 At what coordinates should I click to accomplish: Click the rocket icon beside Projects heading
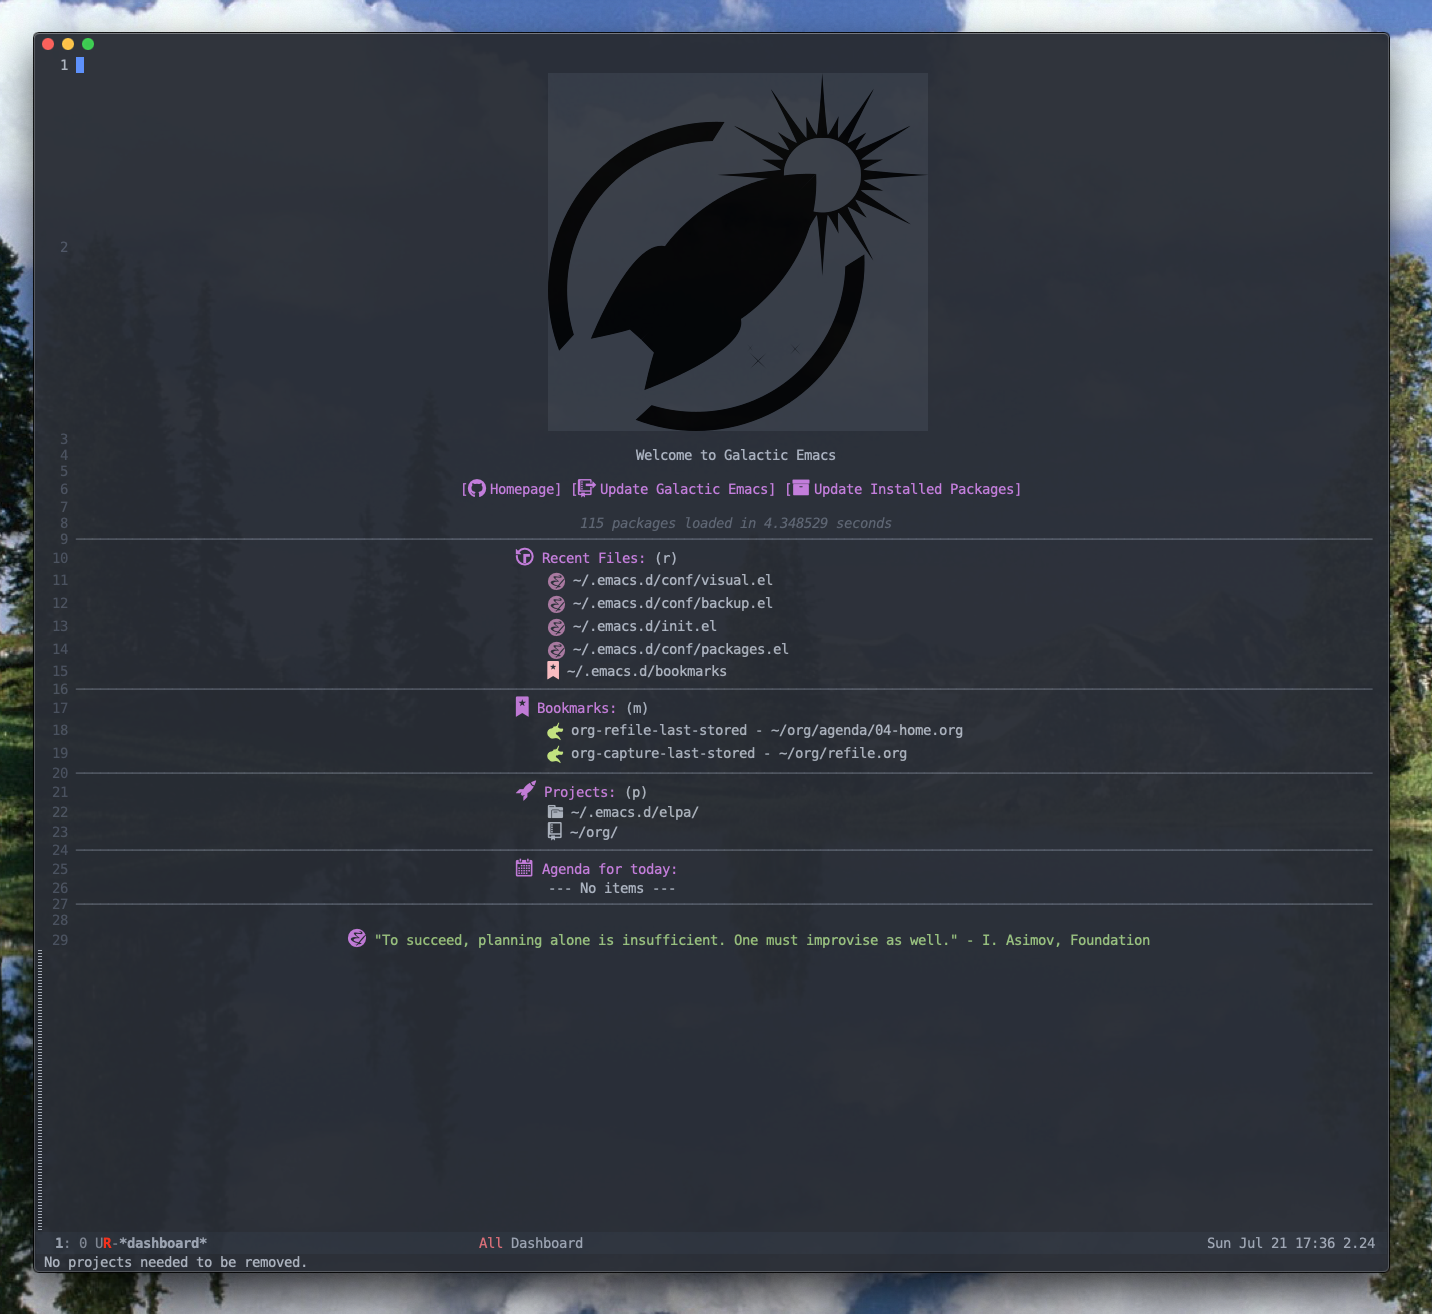point(526,791)
